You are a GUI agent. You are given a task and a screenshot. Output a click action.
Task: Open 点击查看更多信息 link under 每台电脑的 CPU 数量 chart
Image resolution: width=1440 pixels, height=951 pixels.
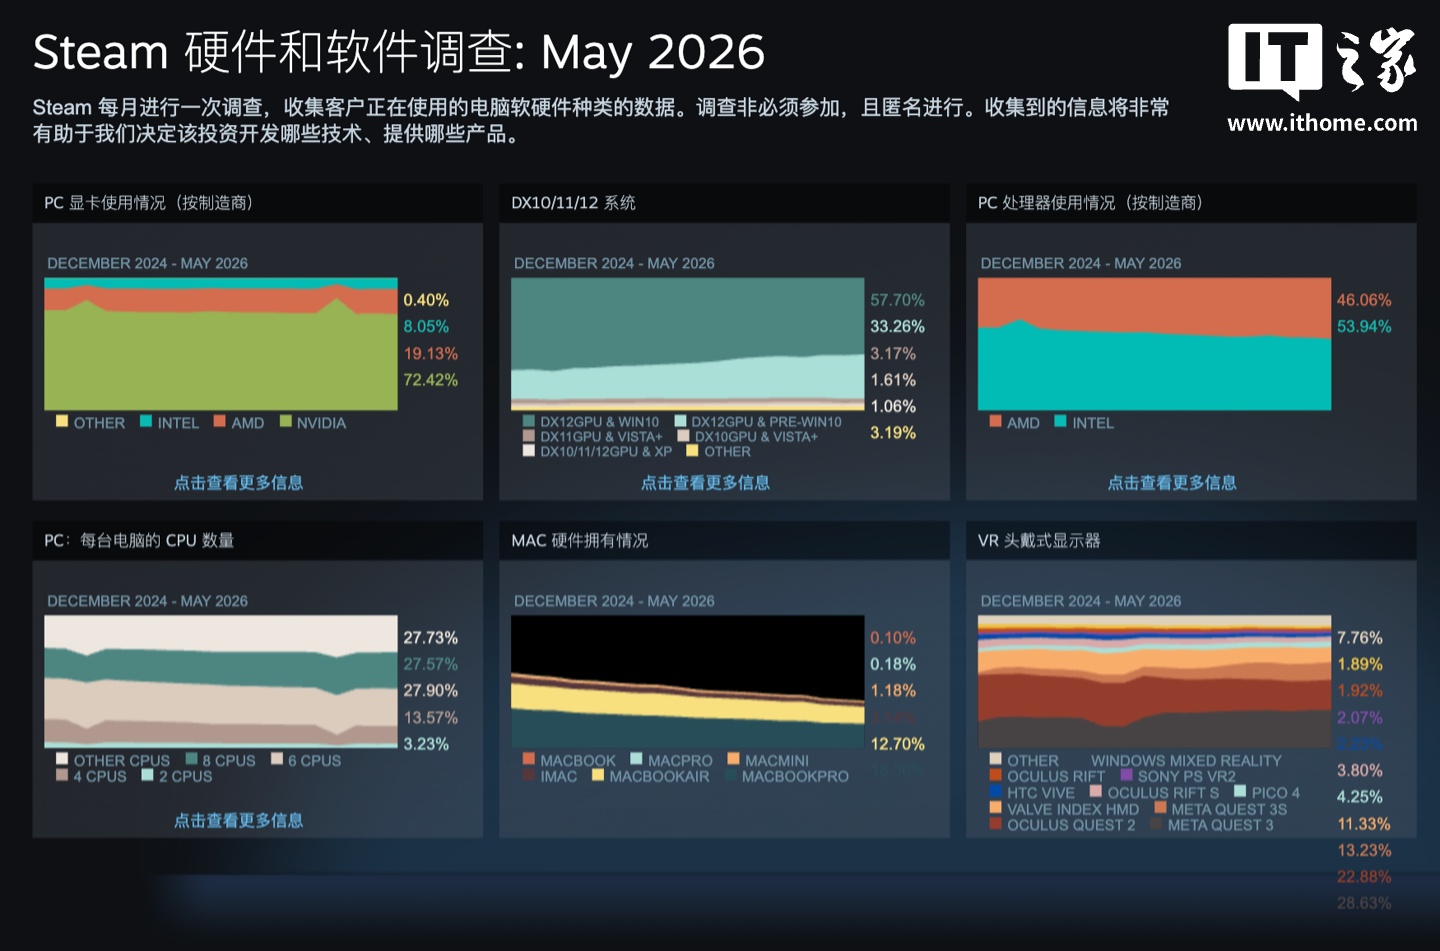pyautogui.click(x=238, y=820)
